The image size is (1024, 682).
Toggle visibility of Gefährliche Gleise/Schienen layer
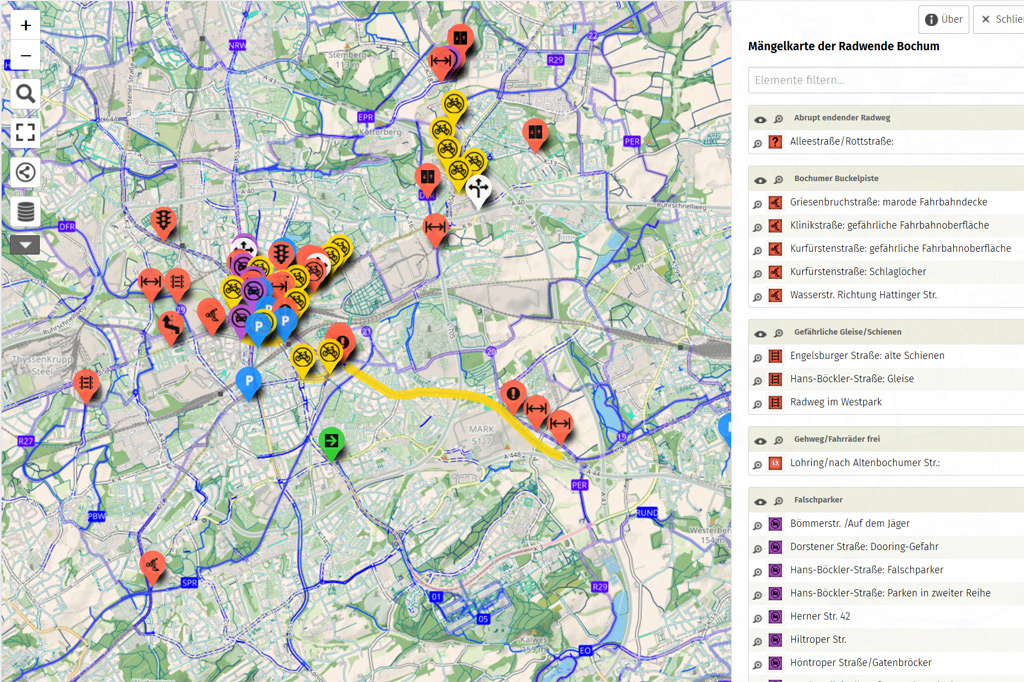pos(760,334)
